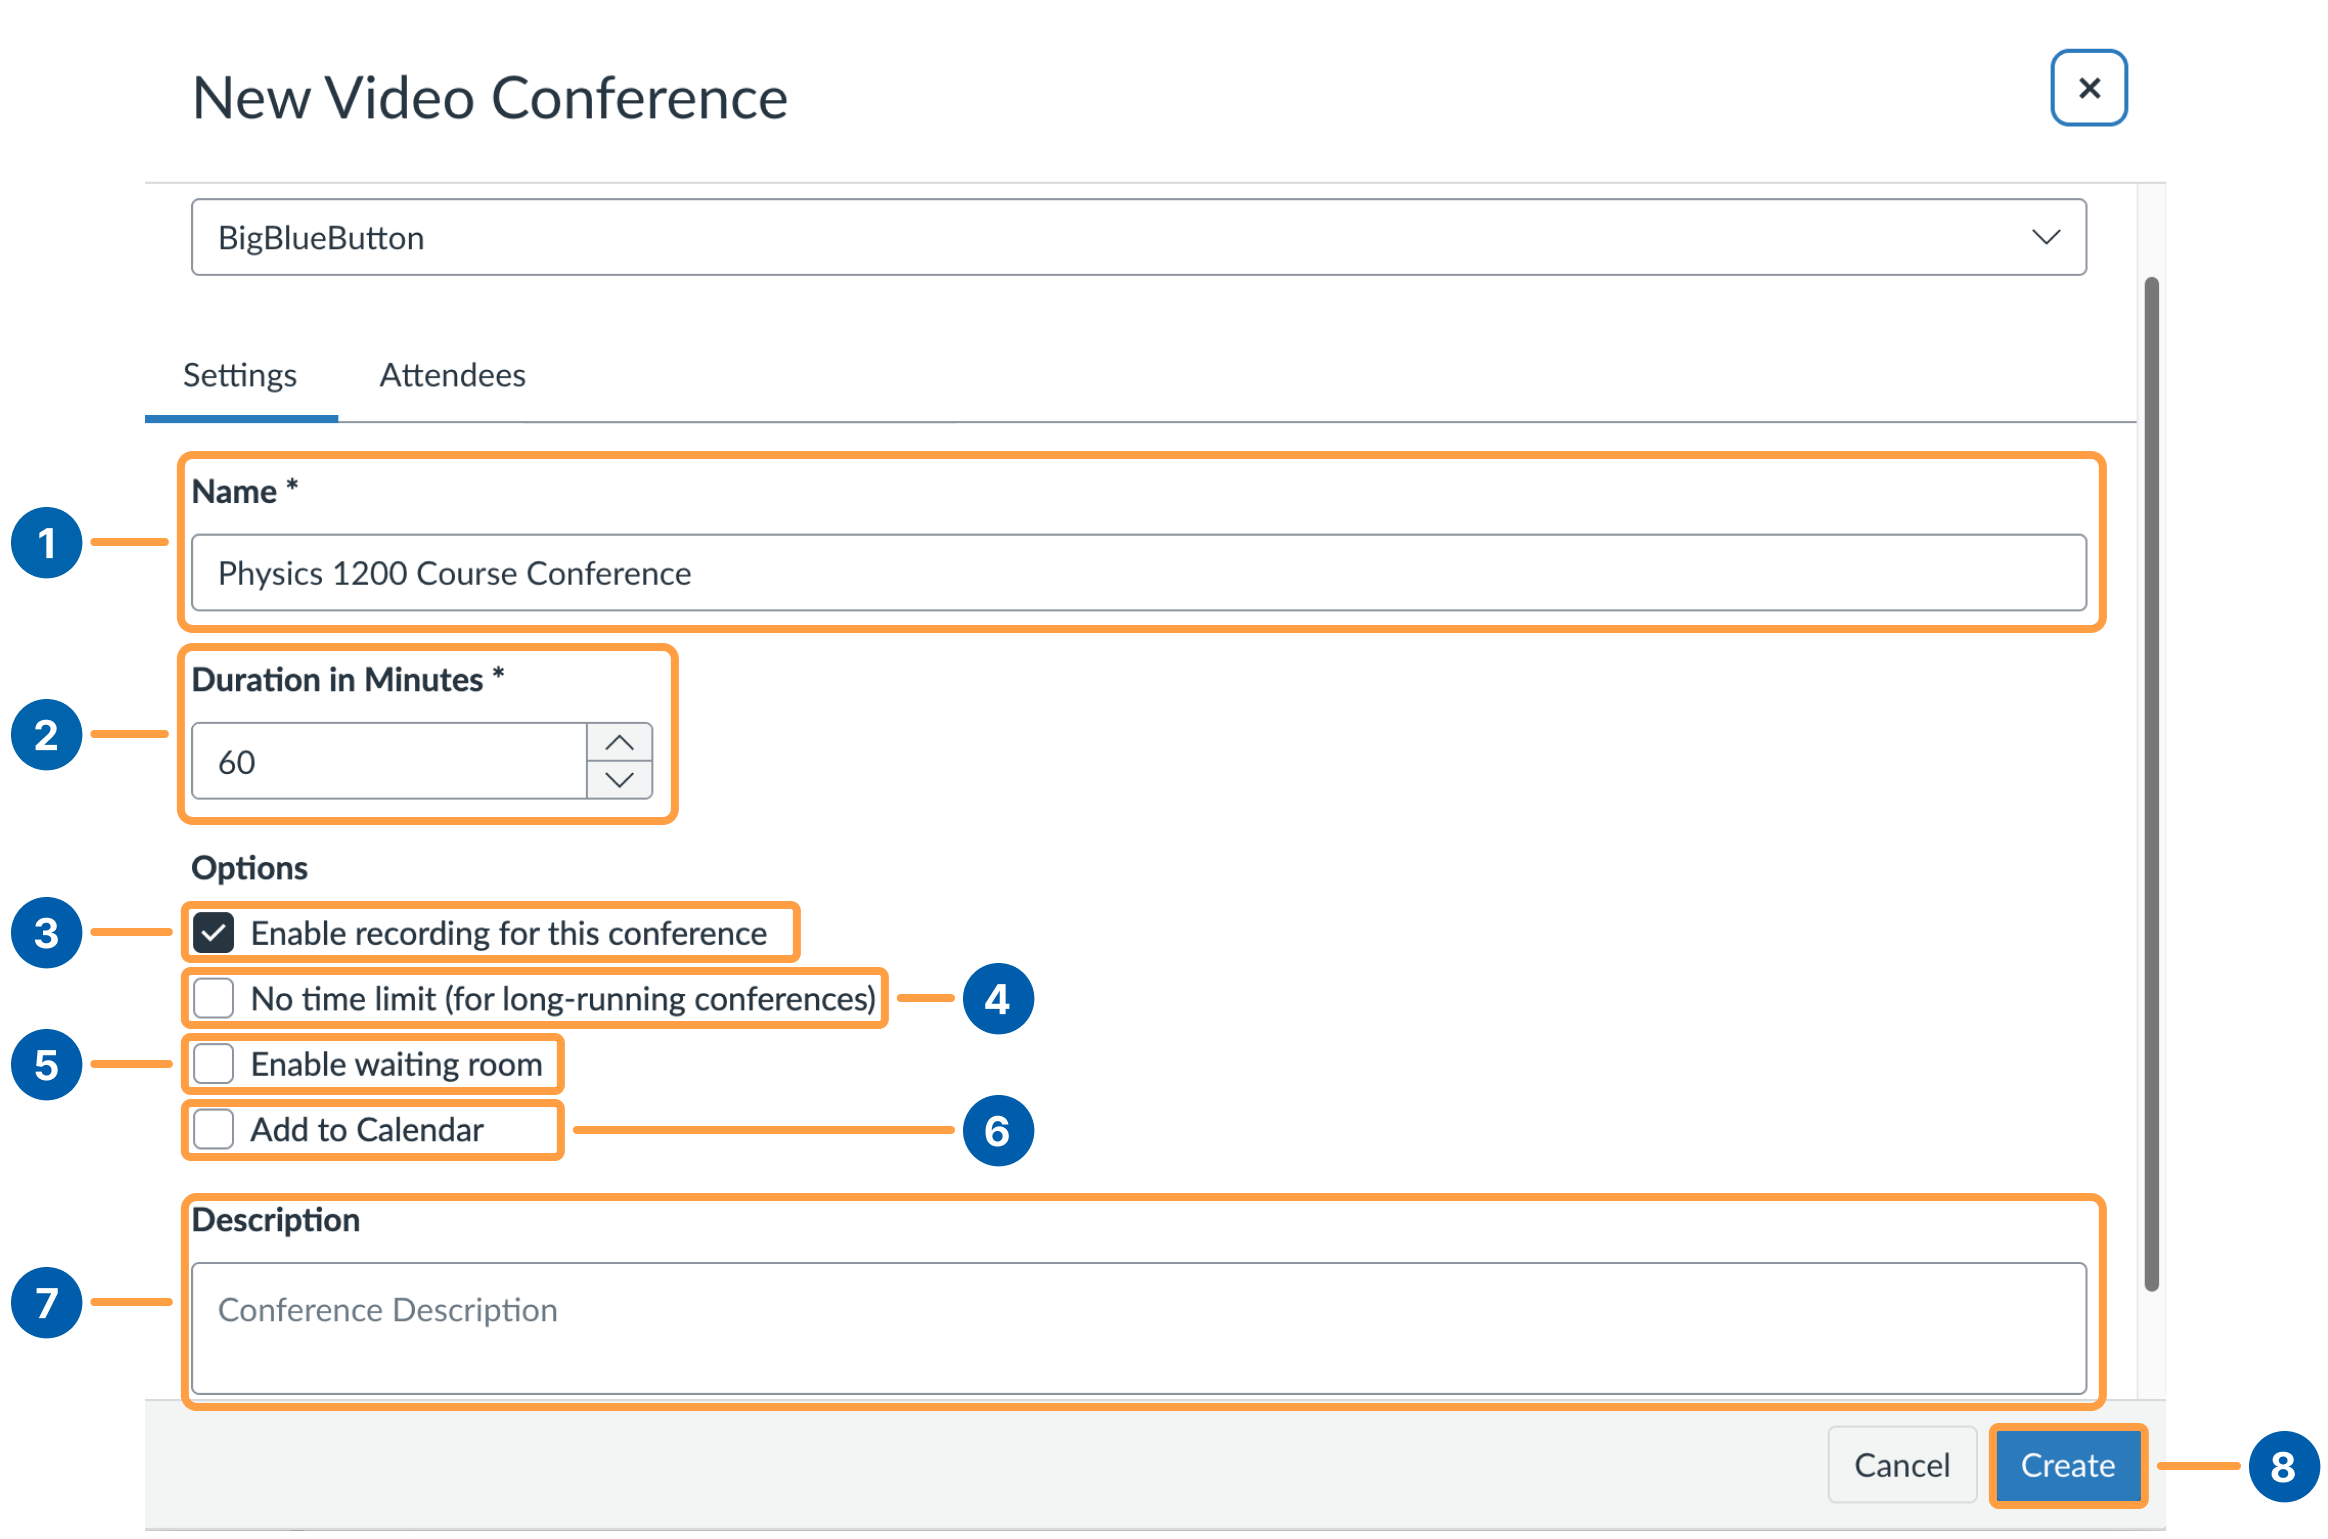Increase Duration in Minutes with up arrow
Screen dimensions: 2328x1539
click(x=620, y=740)
